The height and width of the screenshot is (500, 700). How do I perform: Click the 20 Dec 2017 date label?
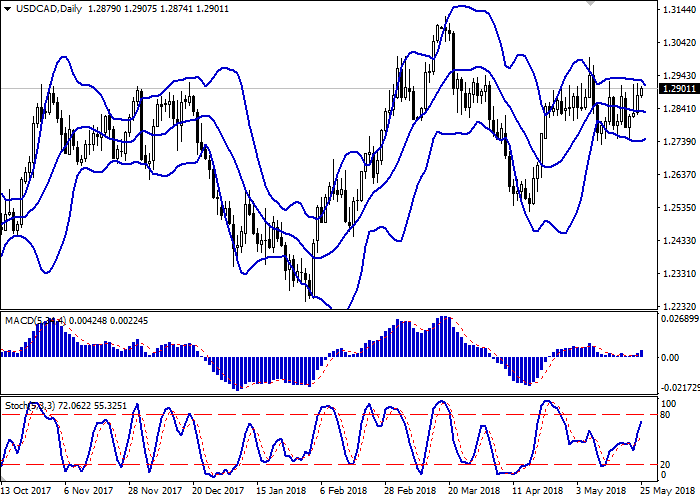point(218,491)
